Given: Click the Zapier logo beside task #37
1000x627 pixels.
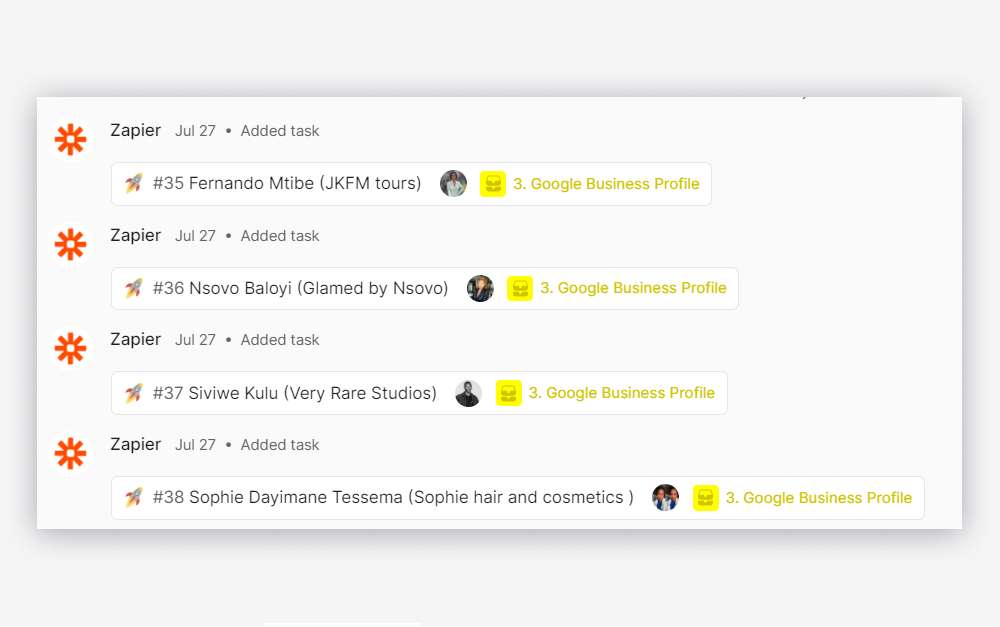Looking at the screenshot, I should click(x=70, y=348).
